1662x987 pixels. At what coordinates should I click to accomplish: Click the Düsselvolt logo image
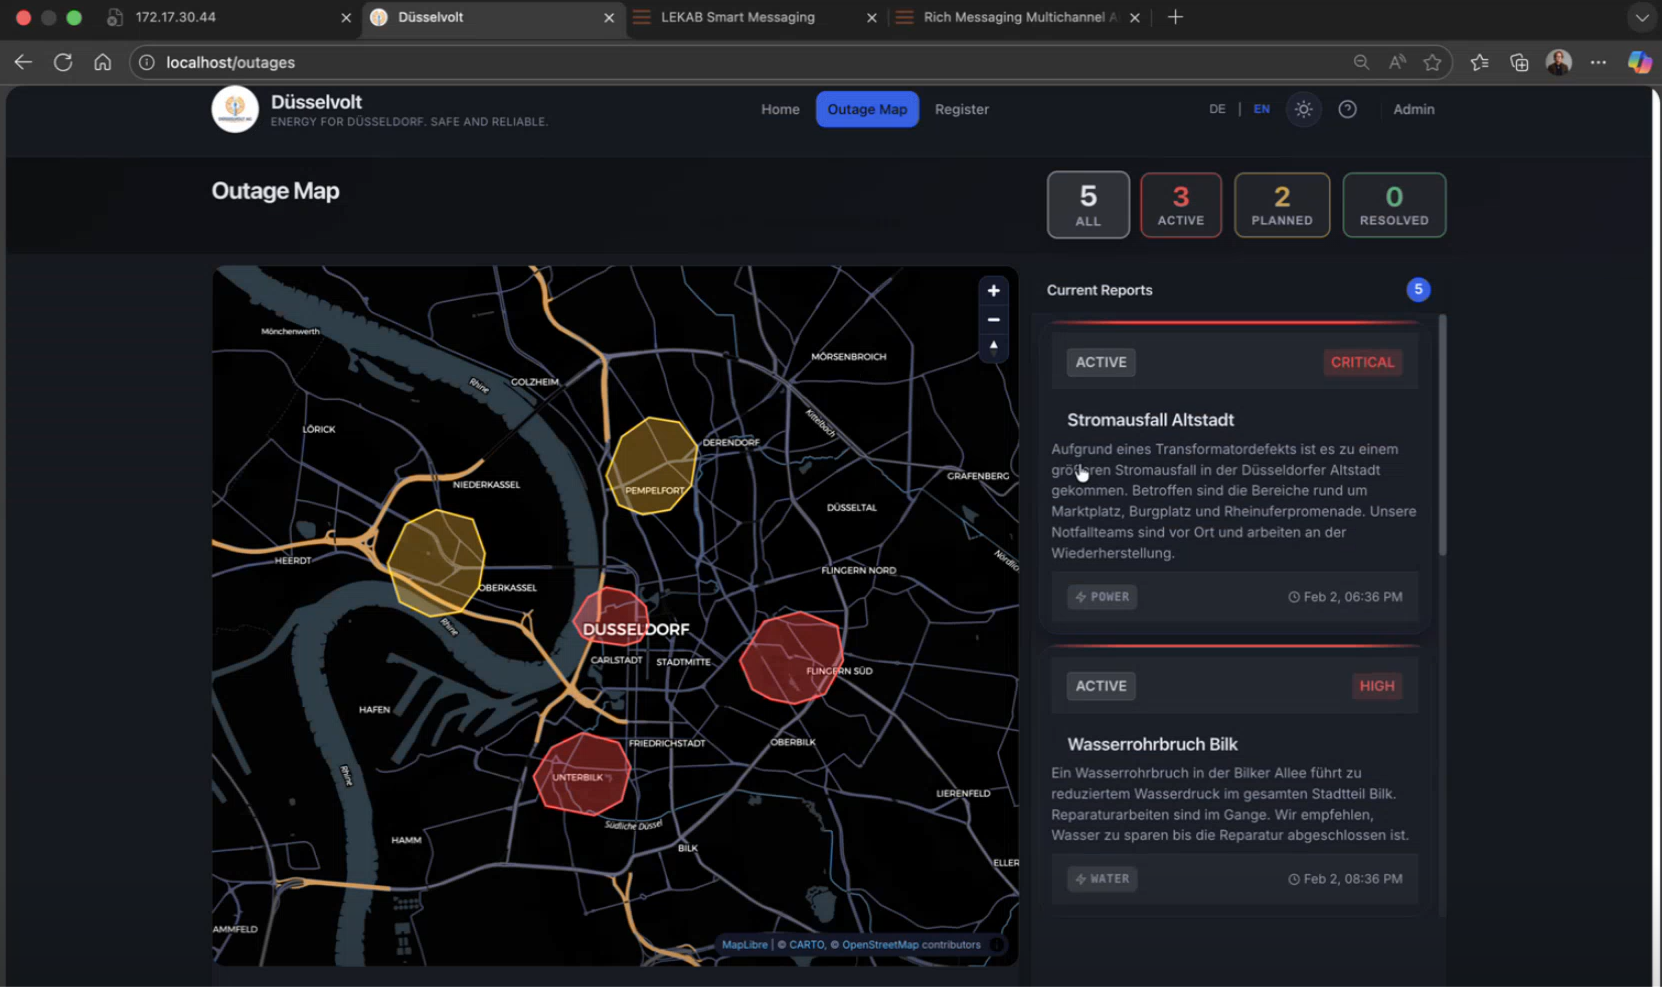pos(235,109)
